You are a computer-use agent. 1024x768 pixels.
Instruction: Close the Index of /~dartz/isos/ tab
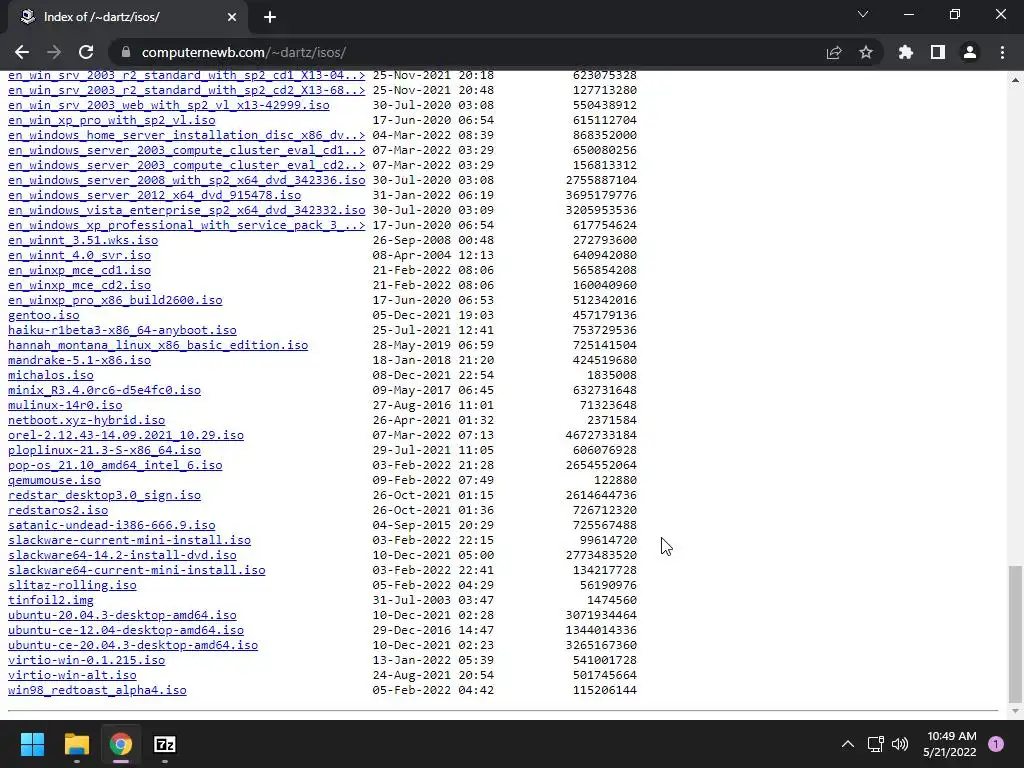point(232,17)
